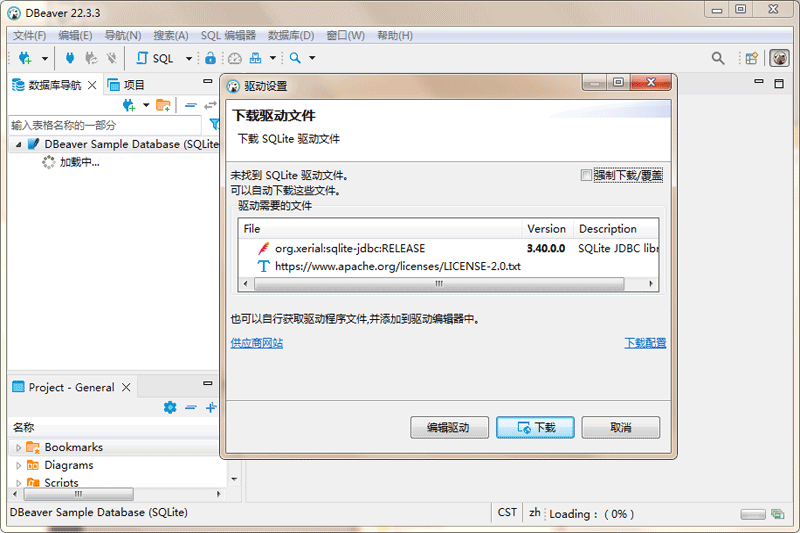800x533 pixels.
Task: Open the 编辑(E) menu
Action: (x=75, y=35)
